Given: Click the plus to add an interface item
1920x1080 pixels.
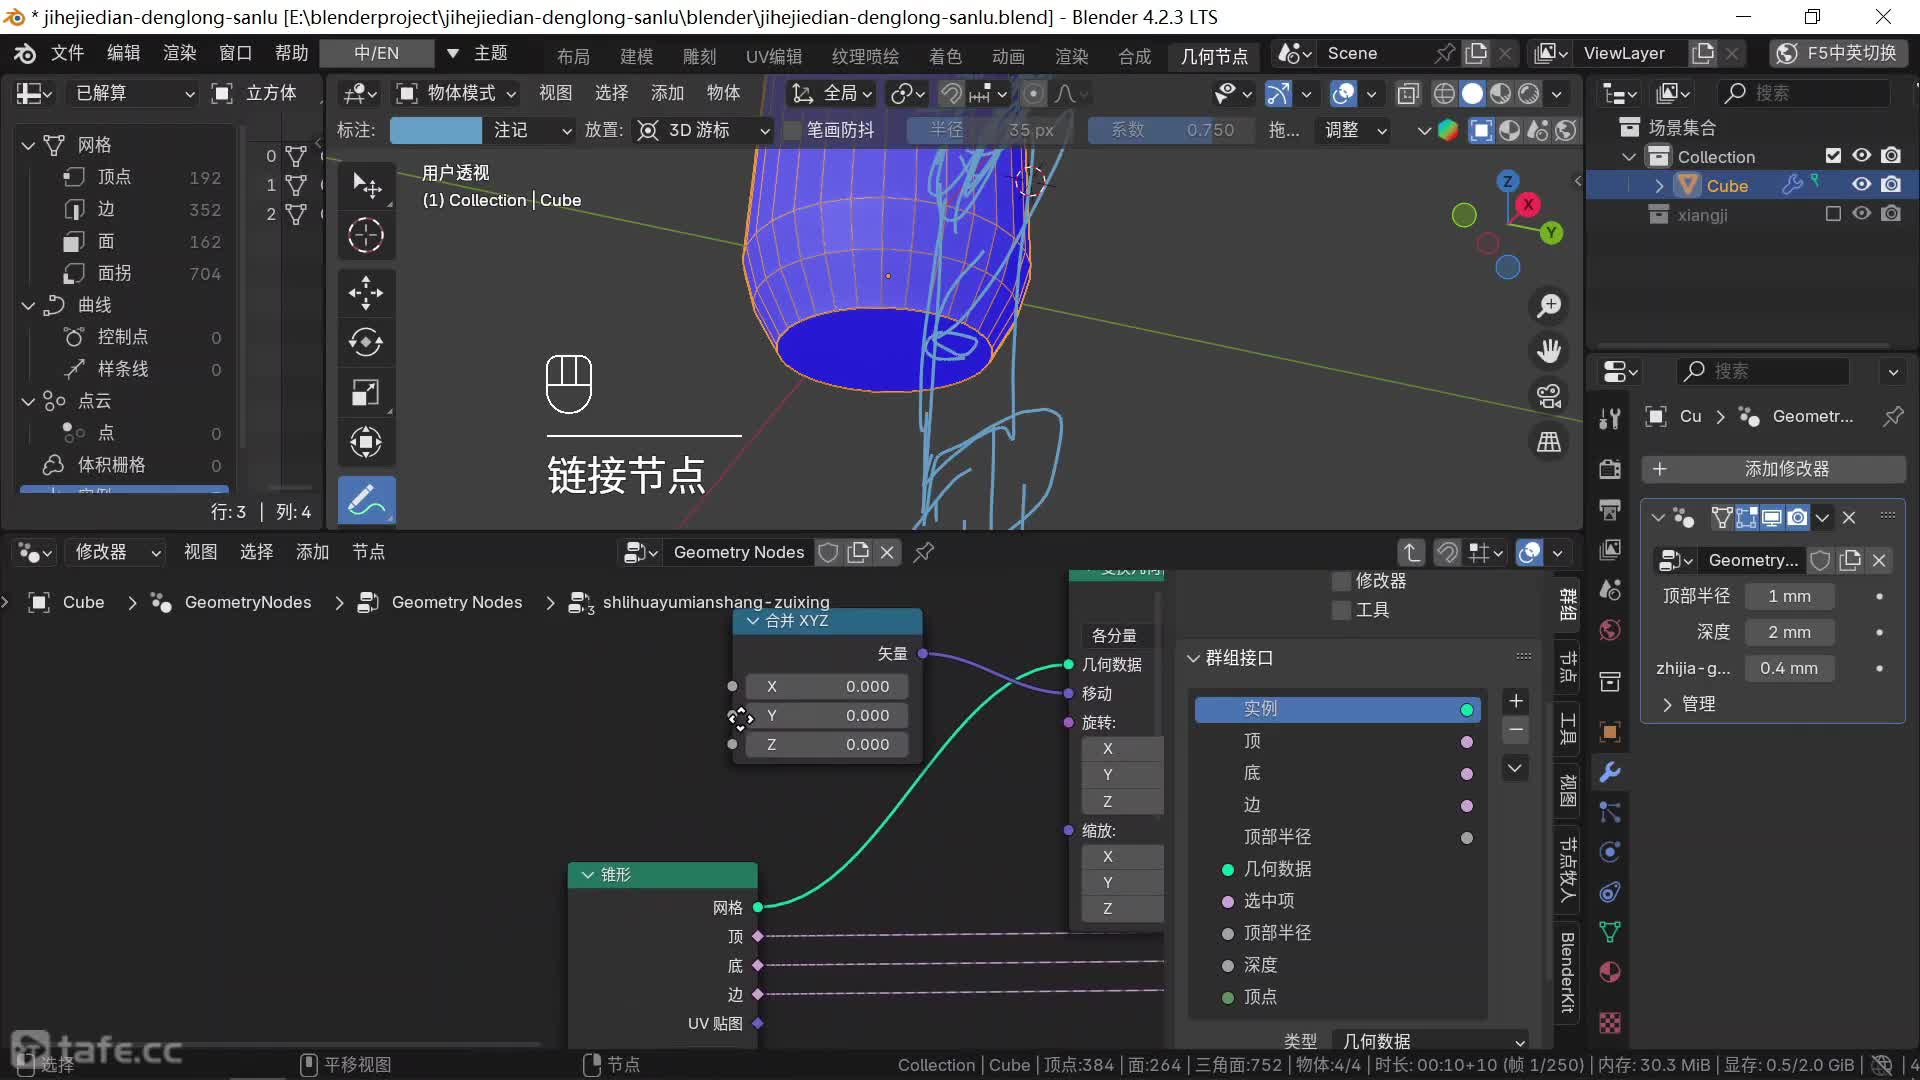Looking at the screenshot, I should (1515, 701).
